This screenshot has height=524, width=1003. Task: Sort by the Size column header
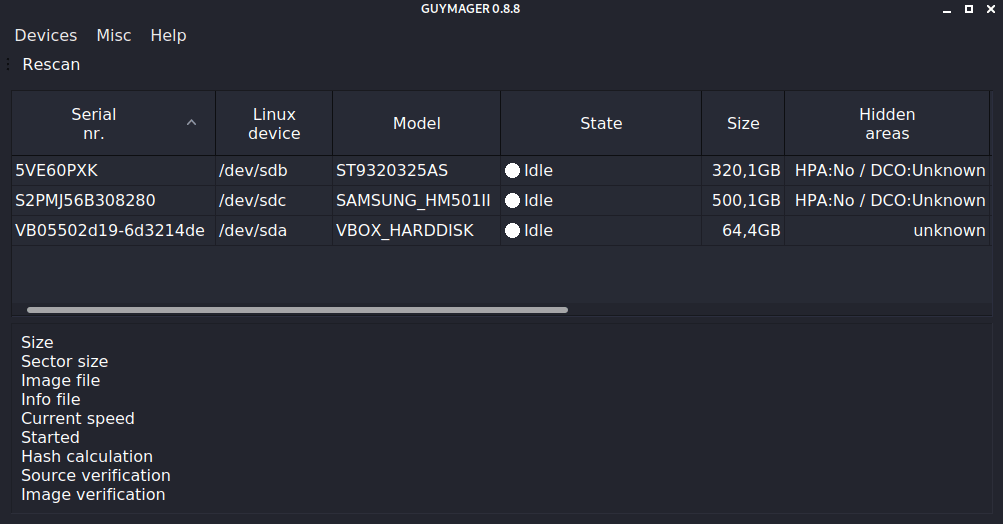point(743,124)
